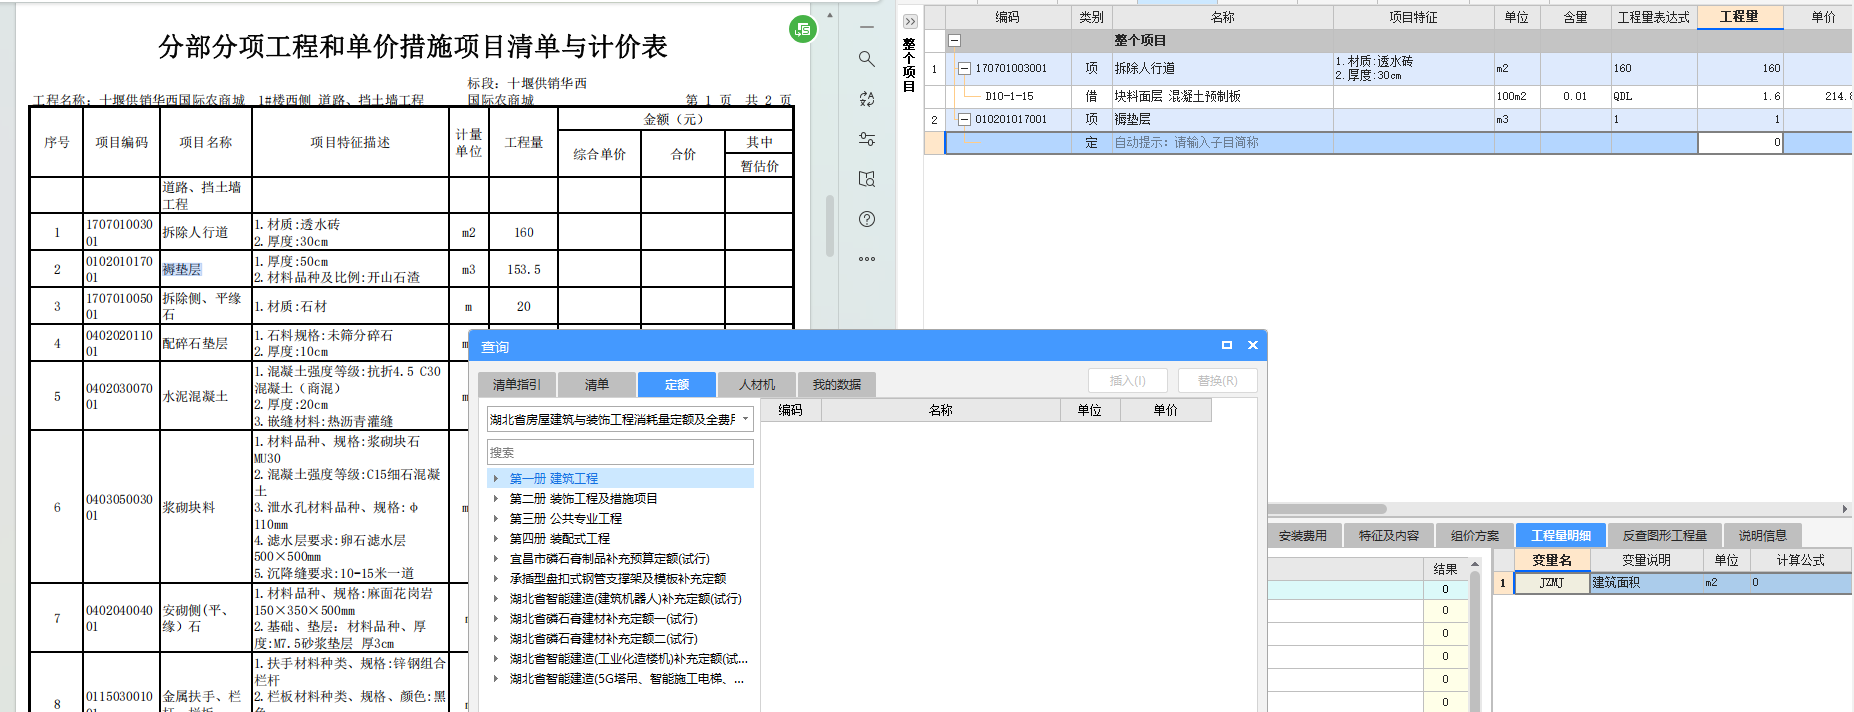1854x712 pixels.
Task: Click the 插入(I) button
Action: coord(1127,381)
